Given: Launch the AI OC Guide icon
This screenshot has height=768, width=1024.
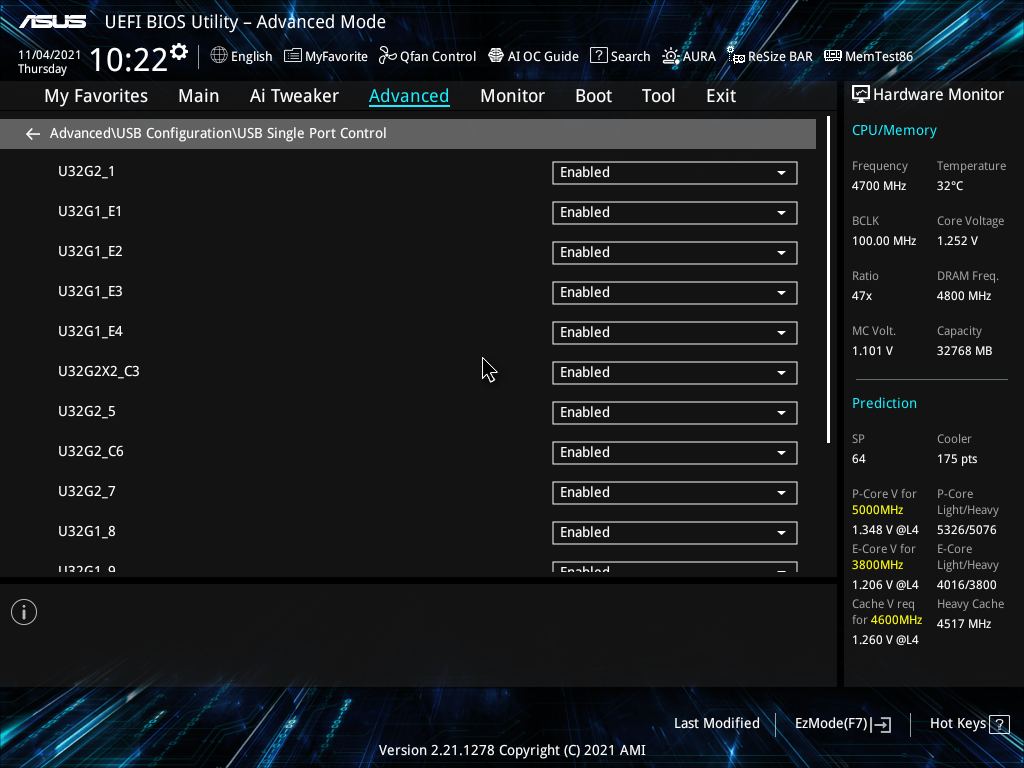Looking at the screenshot, I should 496,56.
